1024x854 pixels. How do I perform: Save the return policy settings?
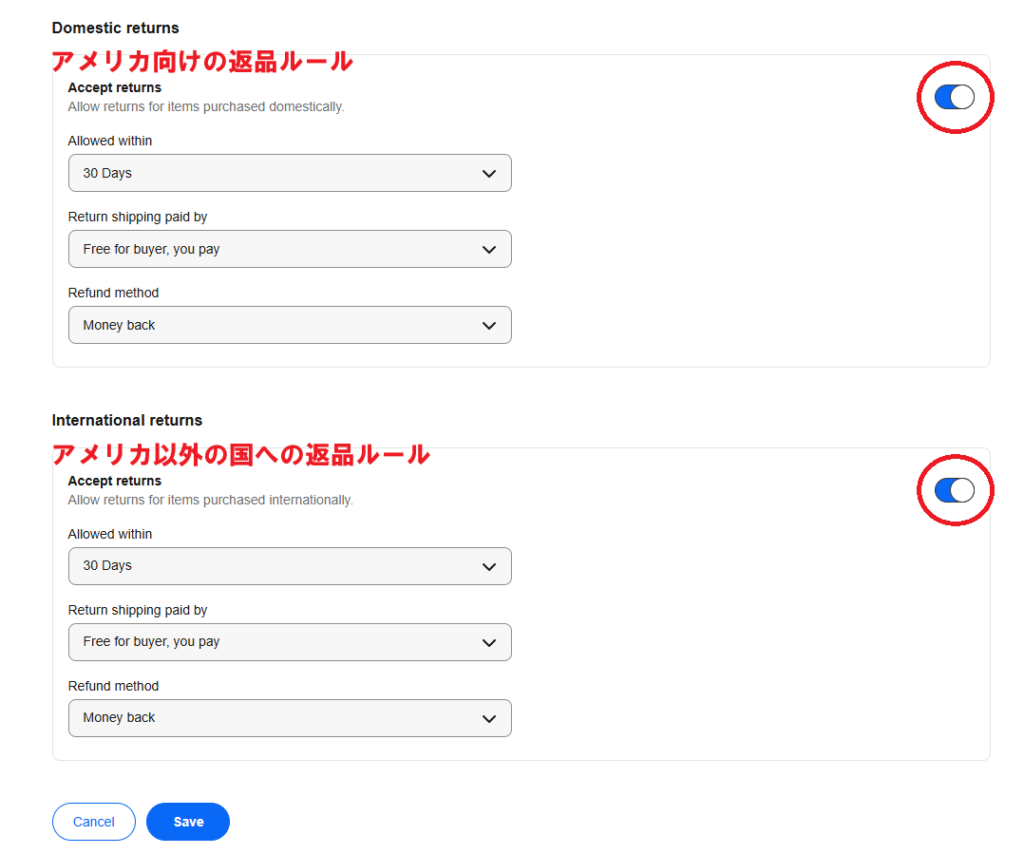(x=188, y=822)
